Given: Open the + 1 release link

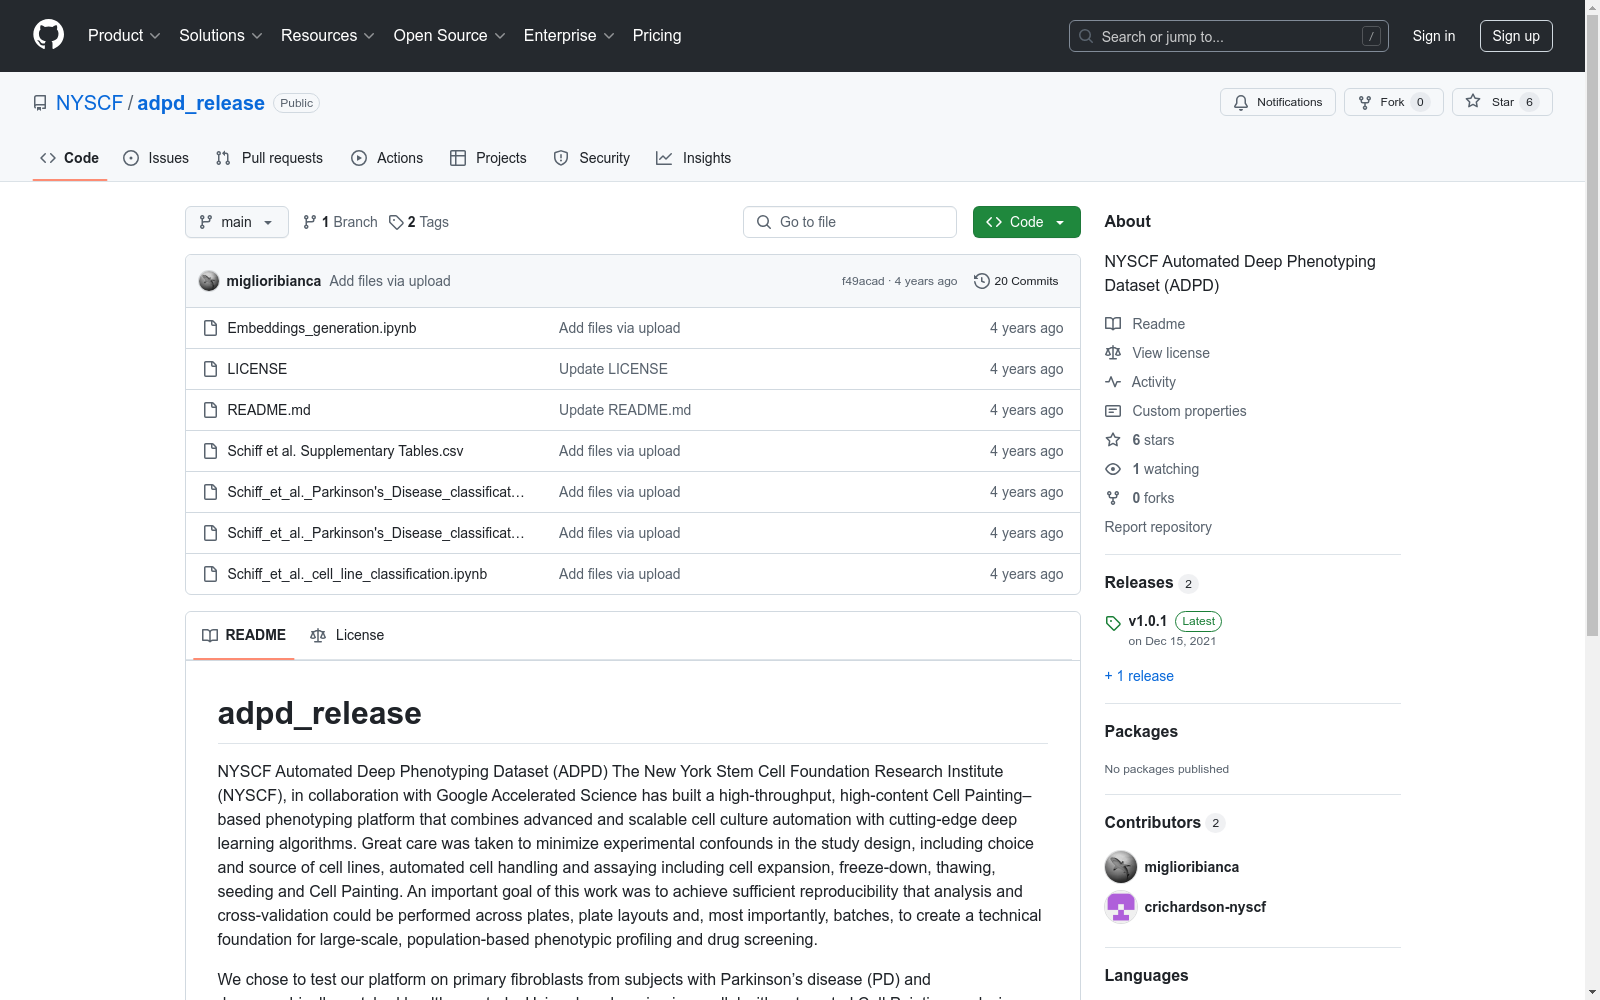Looking at the screenshot, I should pyautogui.click(x=1139, y=676).
